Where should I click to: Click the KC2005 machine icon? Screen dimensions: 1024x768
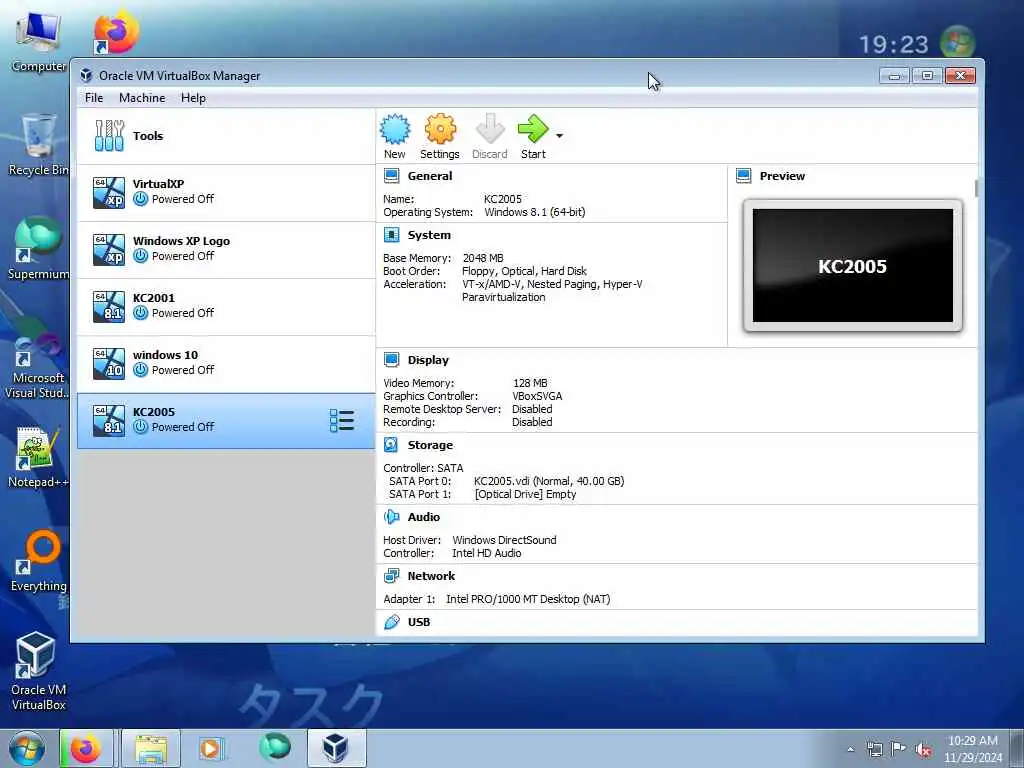(108, 420)
